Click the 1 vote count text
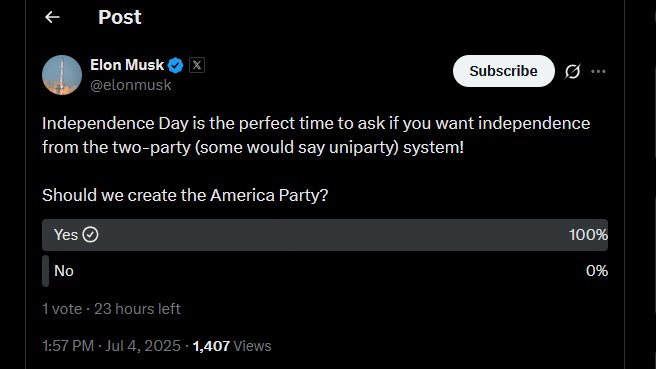This screenshot has width=656, height=369. [62, 309]
